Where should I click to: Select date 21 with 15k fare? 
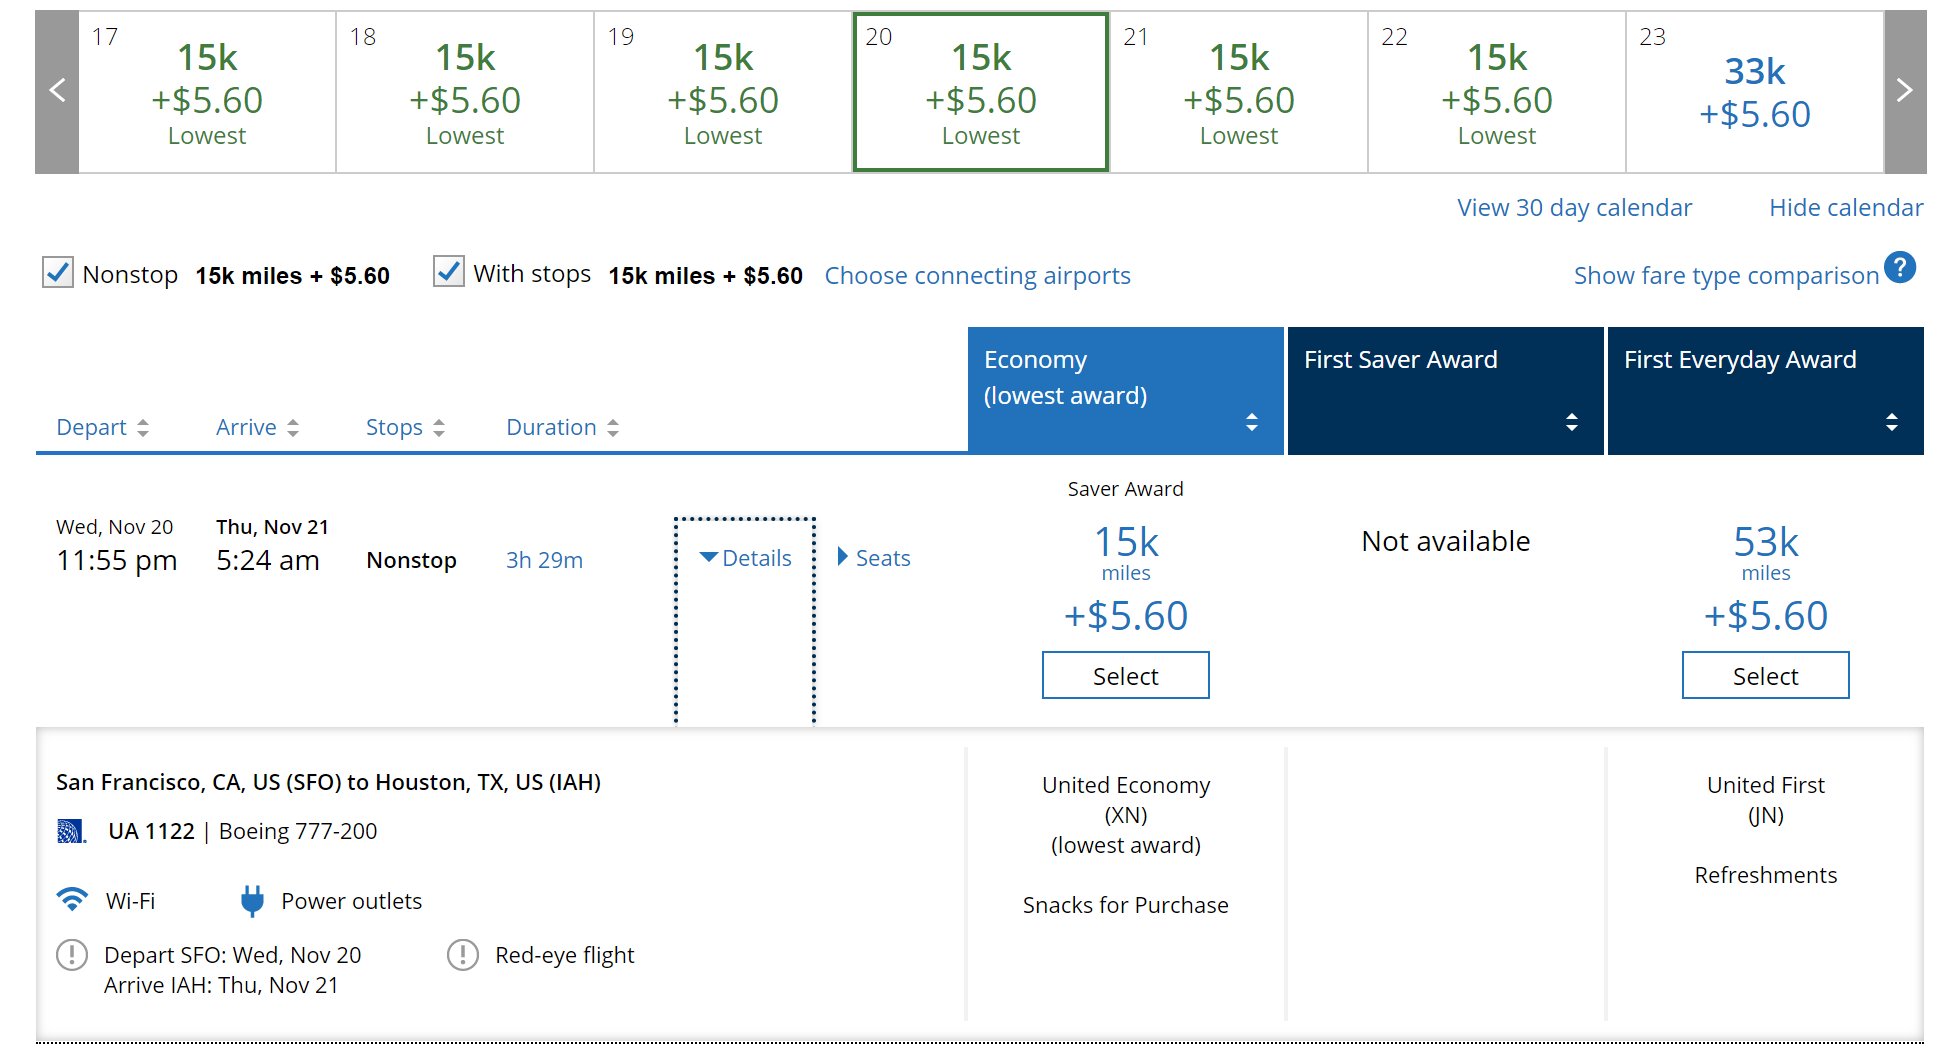click(1239, 92)
